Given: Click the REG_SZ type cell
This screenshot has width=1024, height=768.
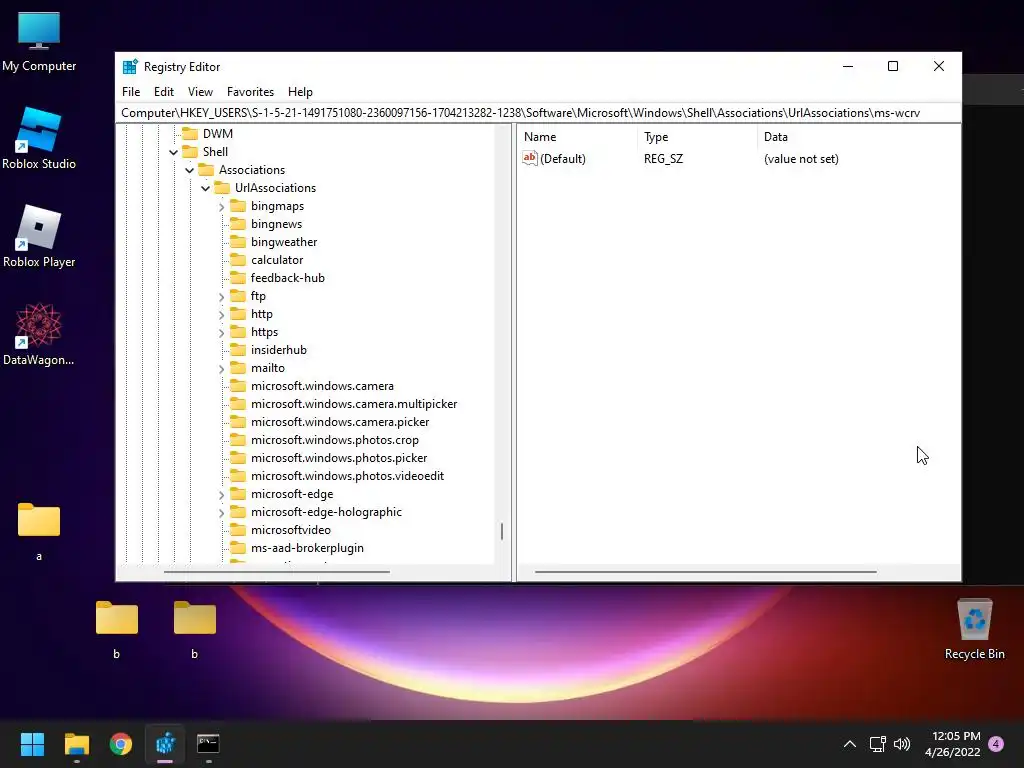Looking at the screenshot, I should 664,159.
